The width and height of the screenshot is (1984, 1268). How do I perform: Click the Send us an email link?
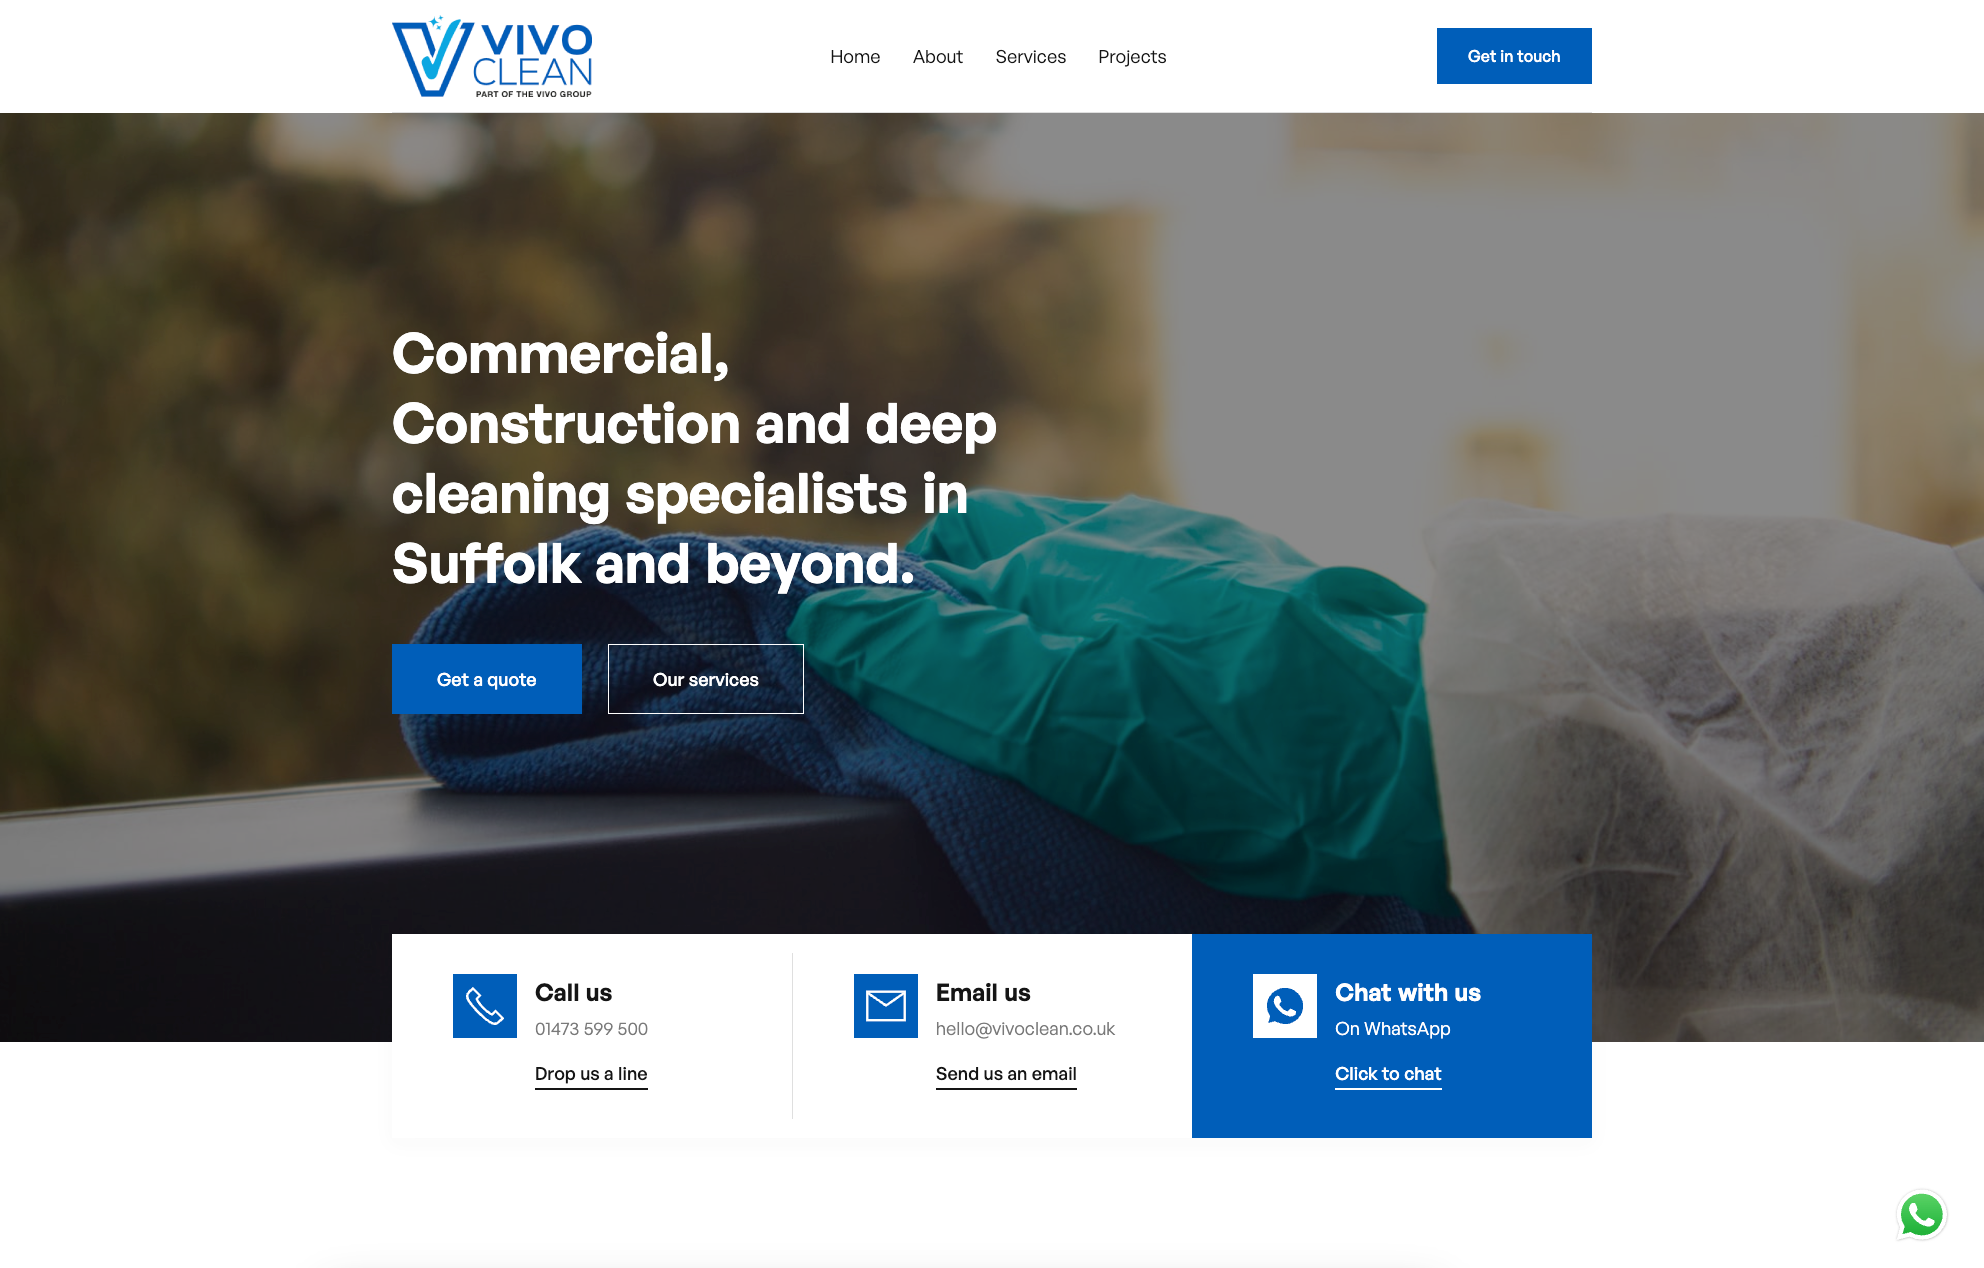(1005, 1071)
